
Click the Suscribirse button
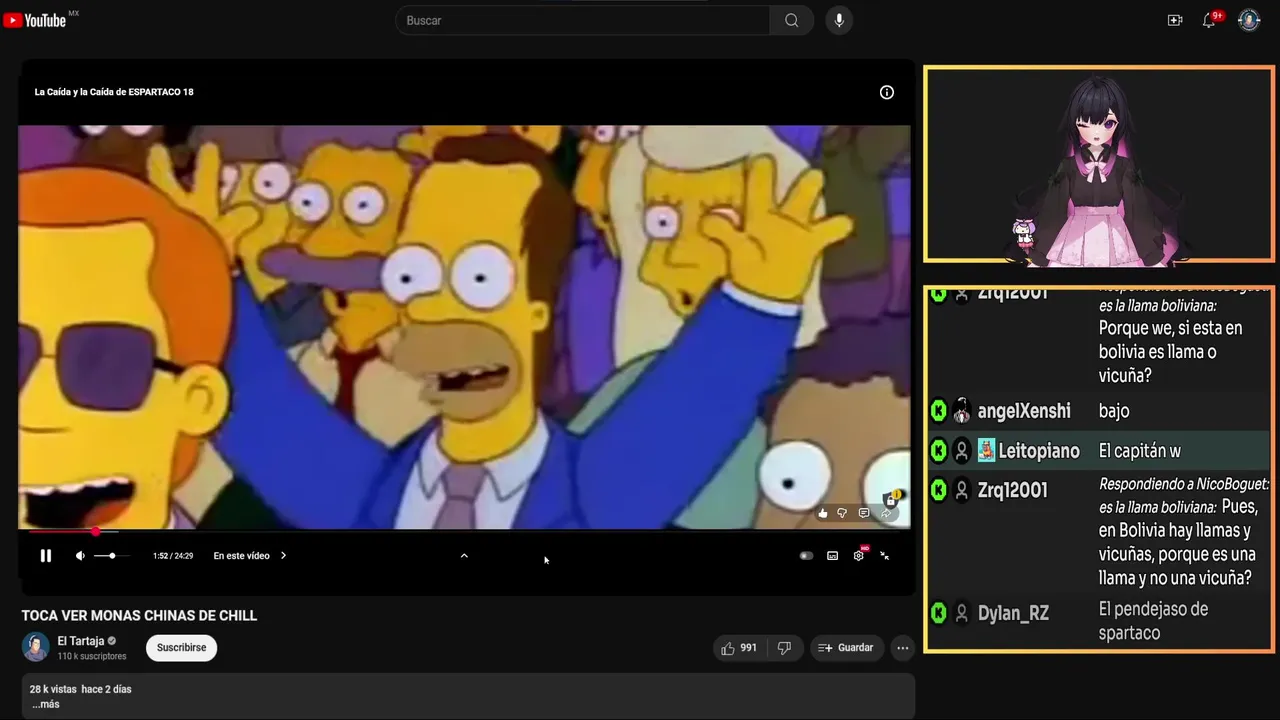(181, 648)
